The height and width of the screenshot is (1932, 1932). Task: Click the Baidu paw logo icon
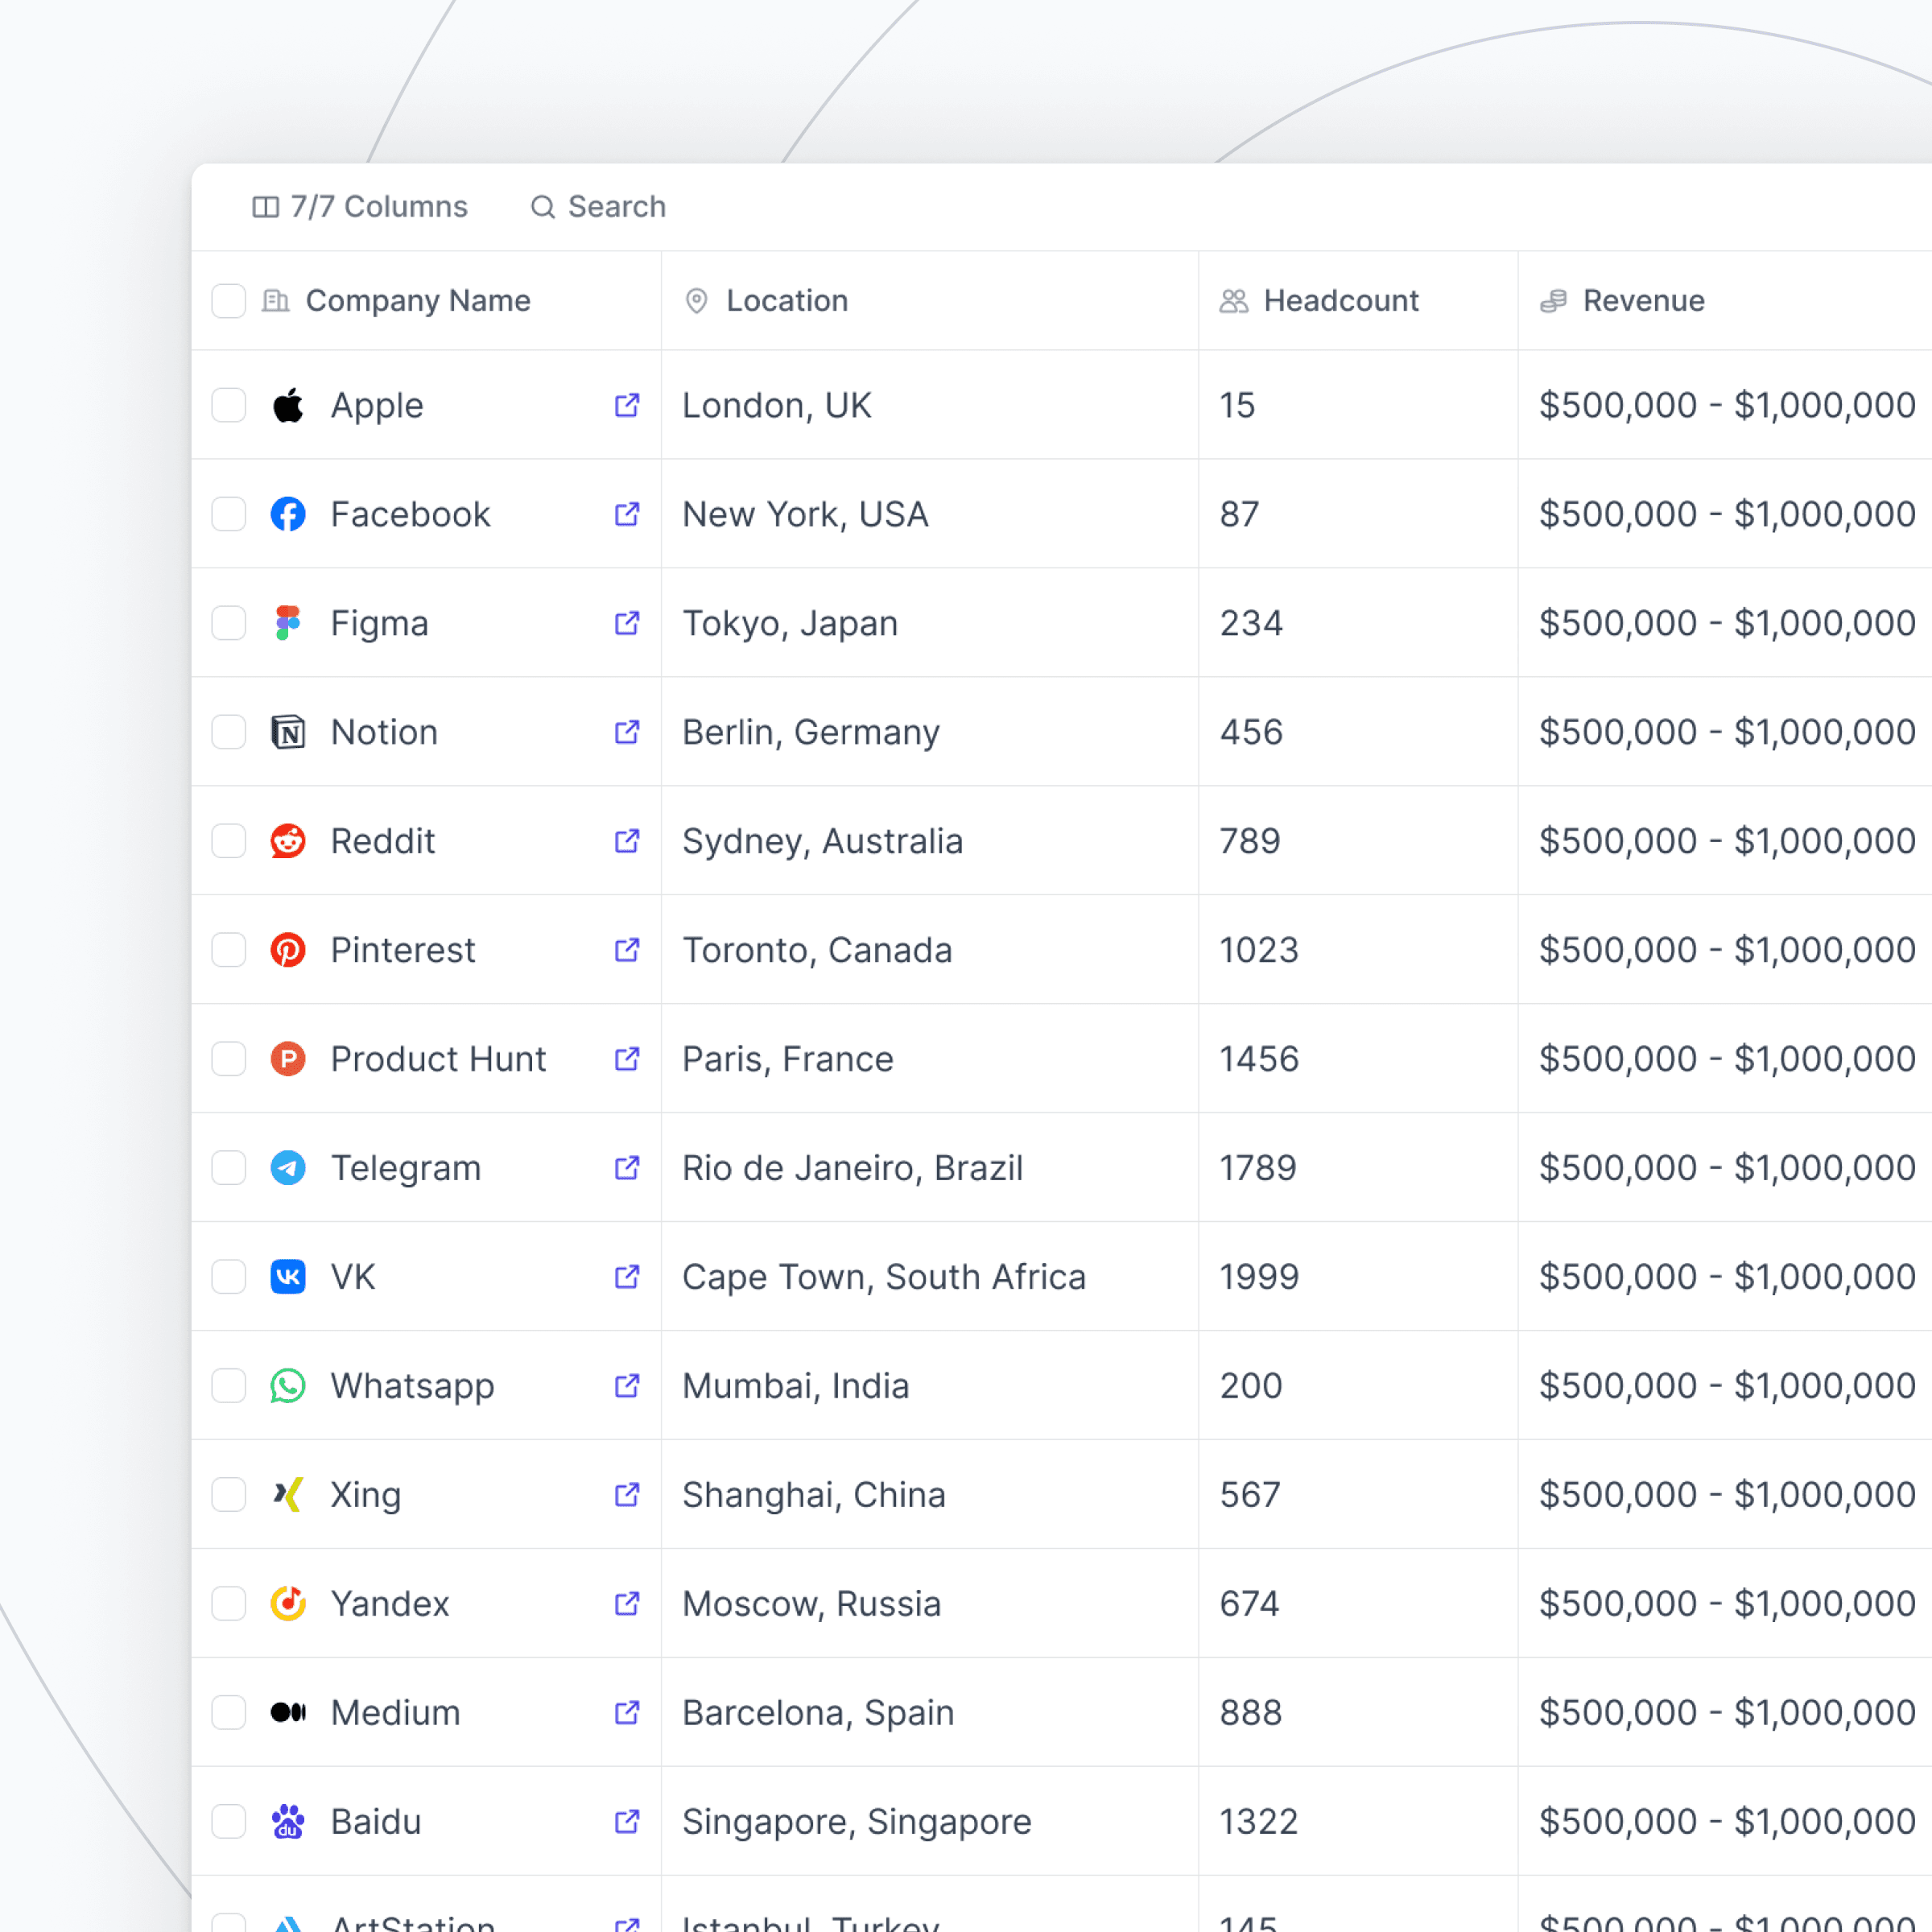288,1822
